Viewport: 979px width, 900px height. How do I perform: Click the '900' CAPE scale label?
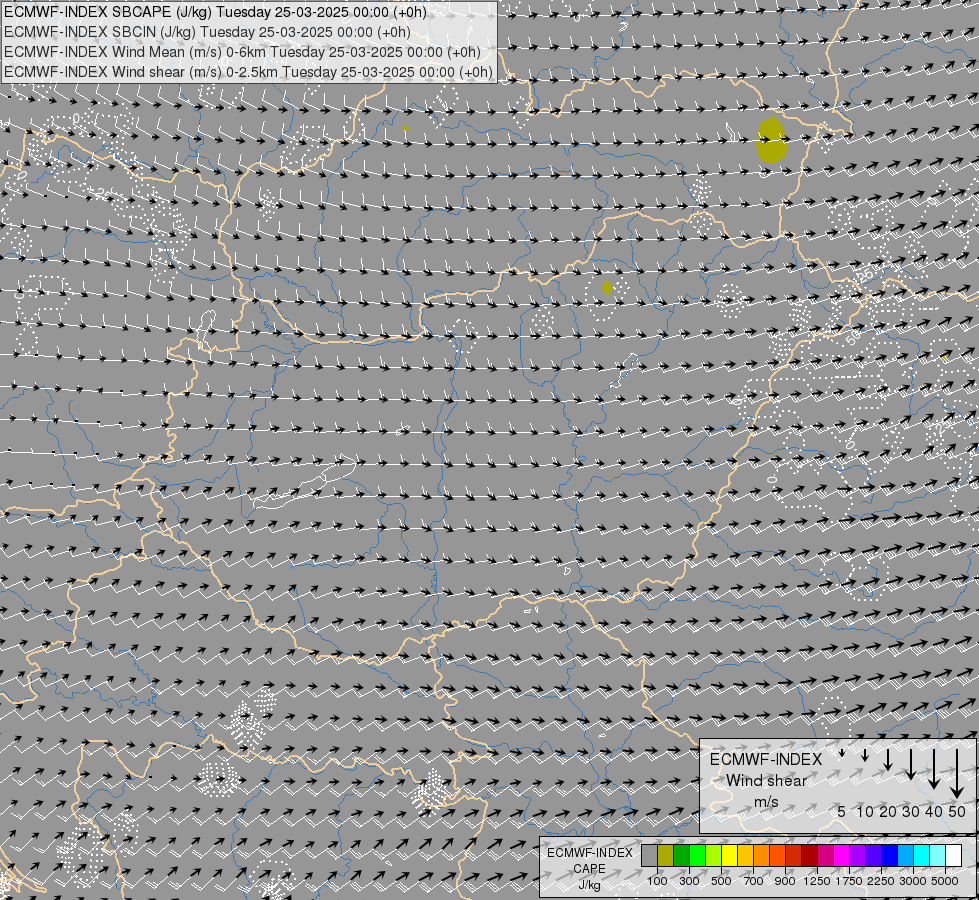(785, 881)
